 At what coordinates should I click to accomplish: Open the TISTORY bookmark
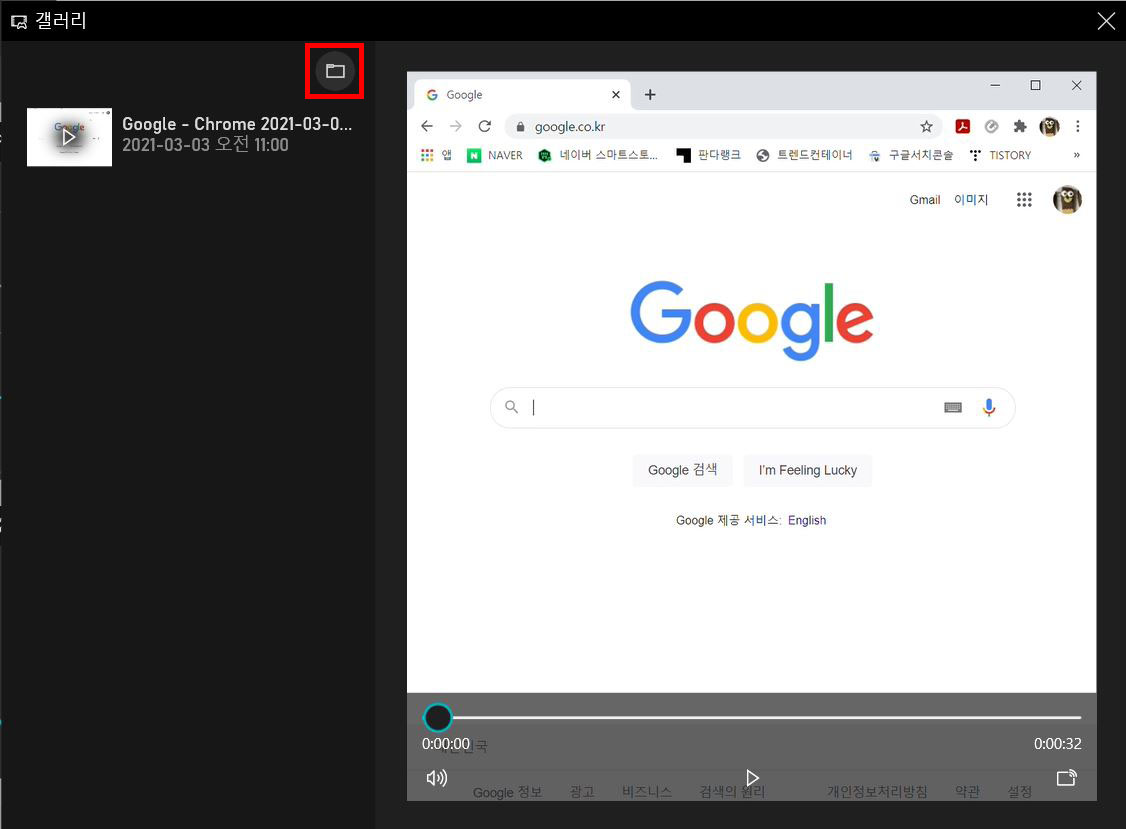point(1000,155)
